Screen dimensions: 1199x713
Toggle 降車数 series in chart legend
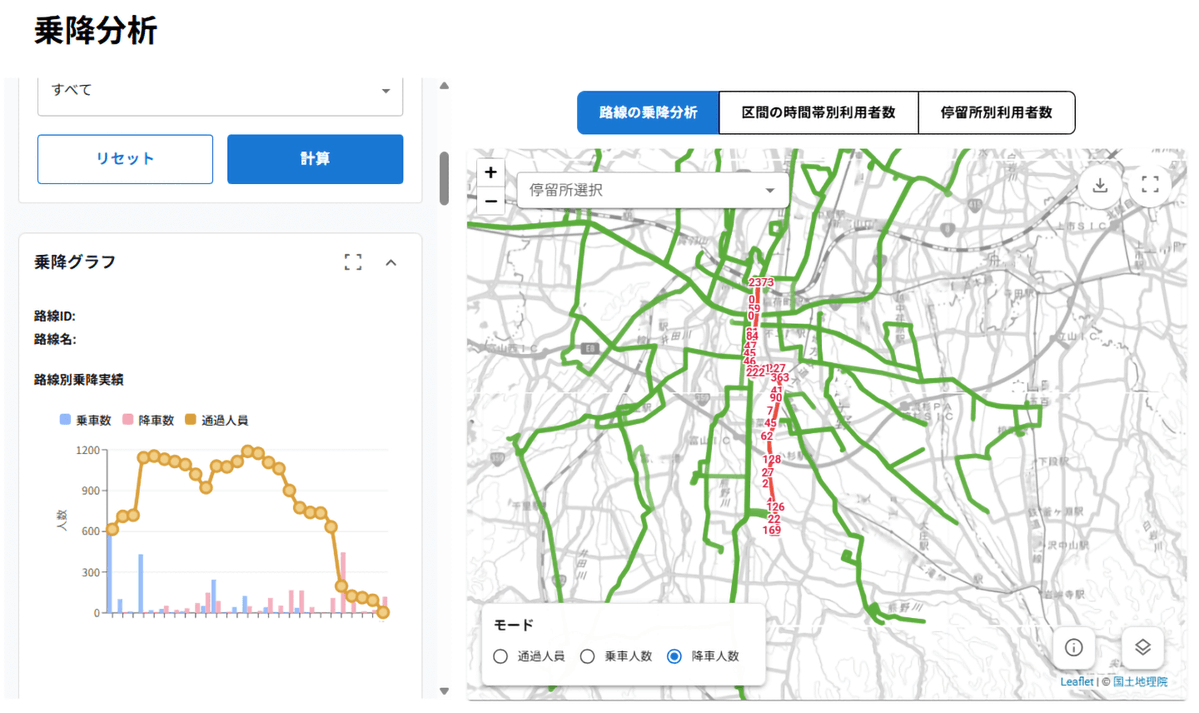[148, 420]
